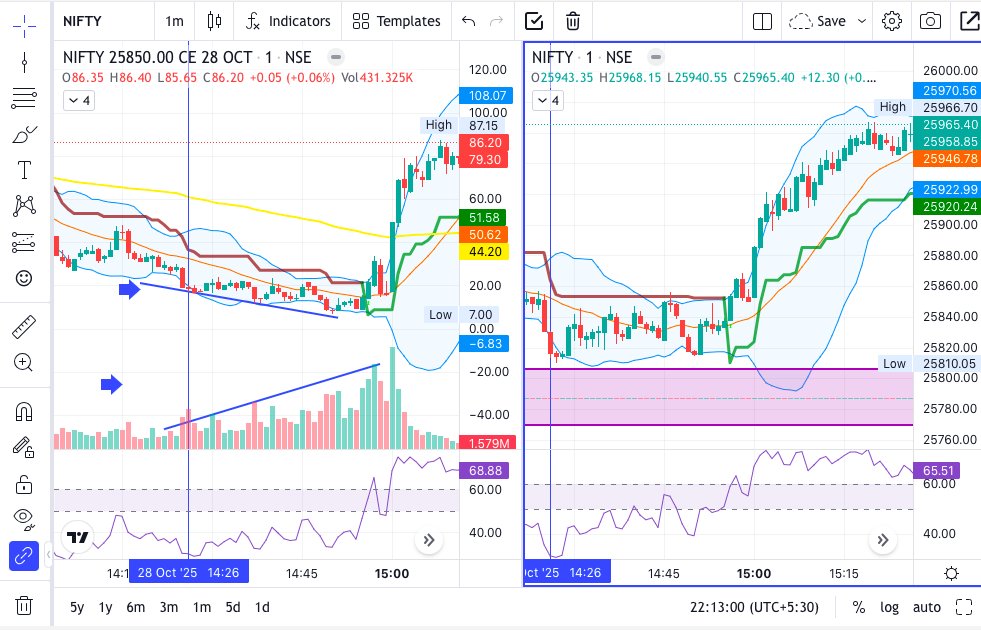
Task: Select 5d date range
Action: (233, 607)
